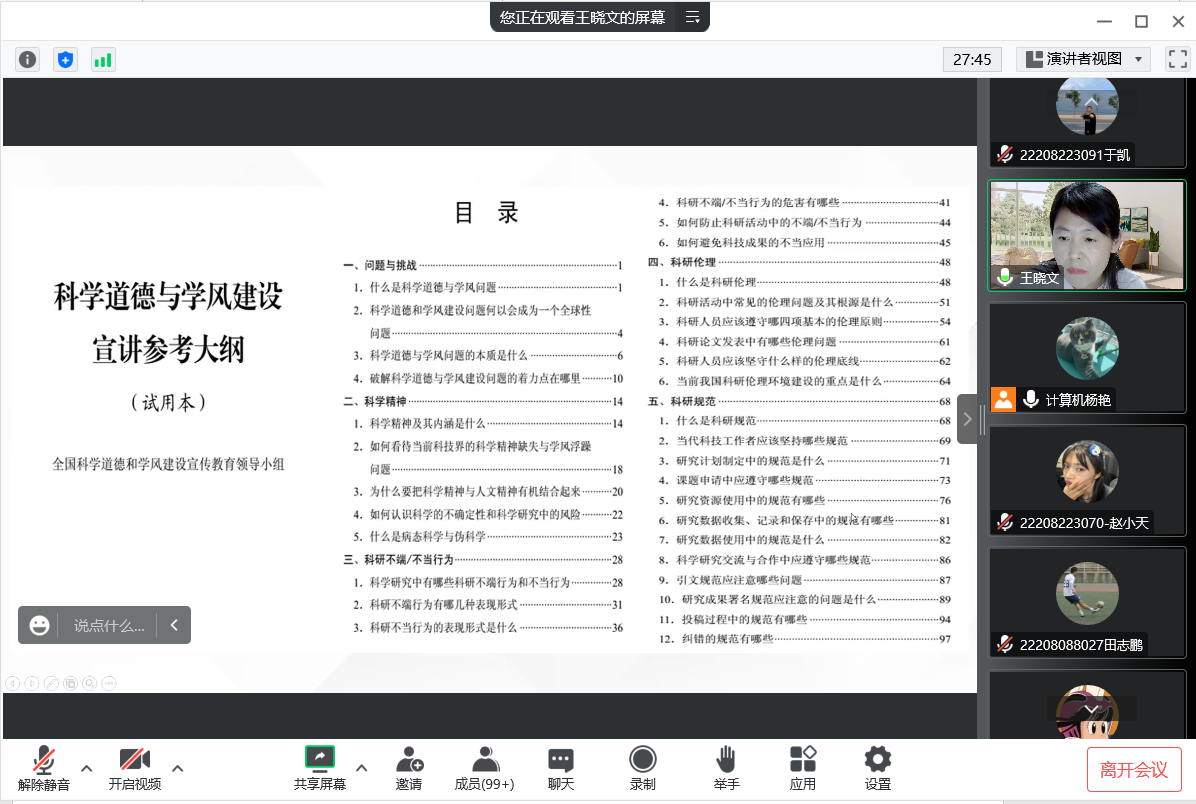The image size is (1196, 804).
Task: Click the Share Screen button
Action: pos(320,768)
